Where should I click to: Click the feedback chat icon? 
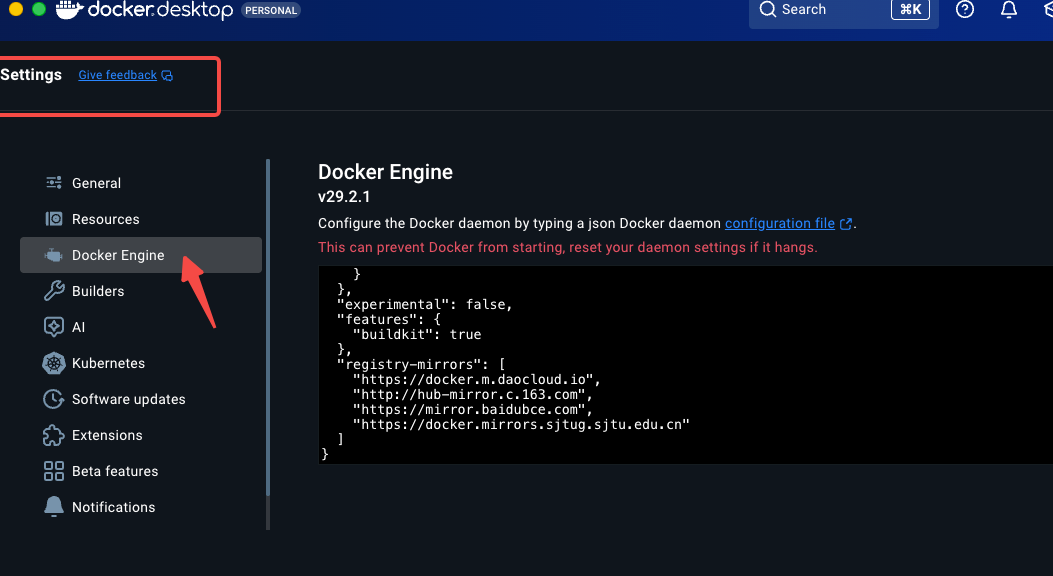coord(167,76)
